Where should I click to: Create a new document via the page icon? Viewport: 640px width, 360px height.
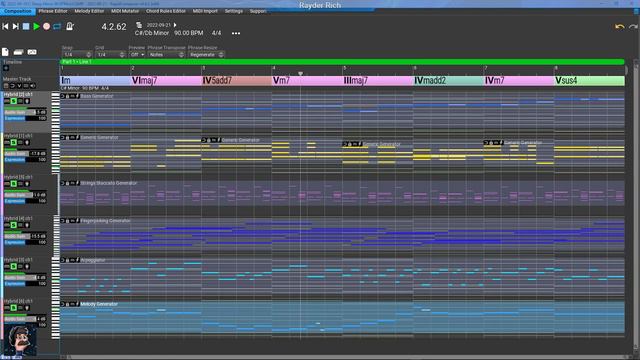click(5, 52)
